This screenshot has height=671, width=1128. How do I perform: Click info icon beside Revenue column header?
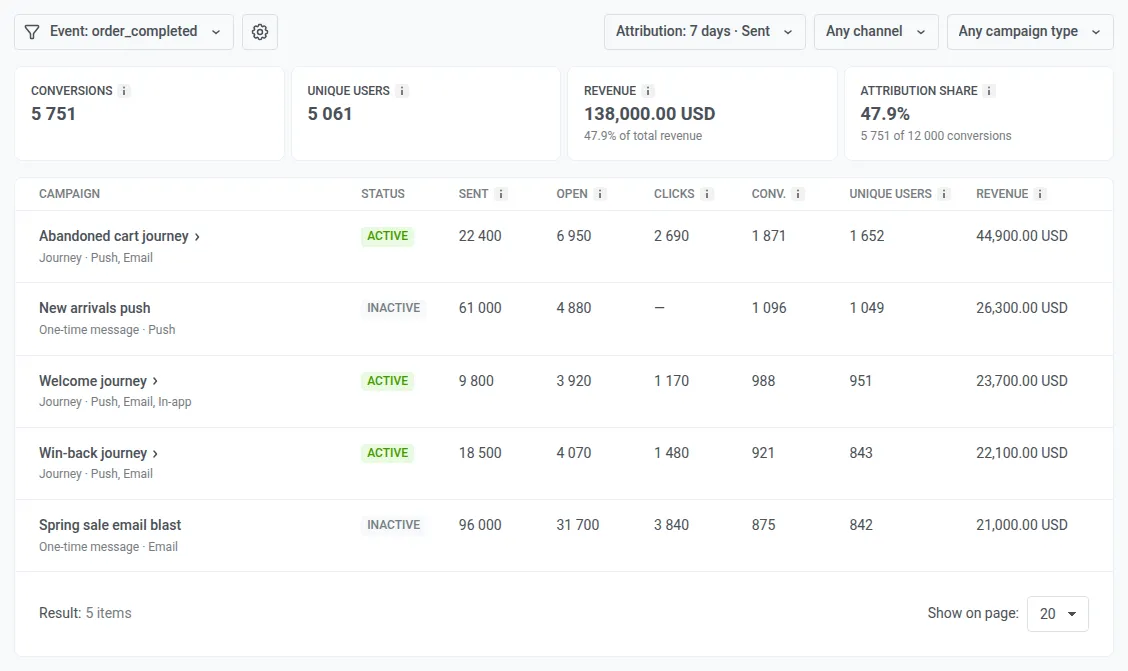pos(1040,193)
